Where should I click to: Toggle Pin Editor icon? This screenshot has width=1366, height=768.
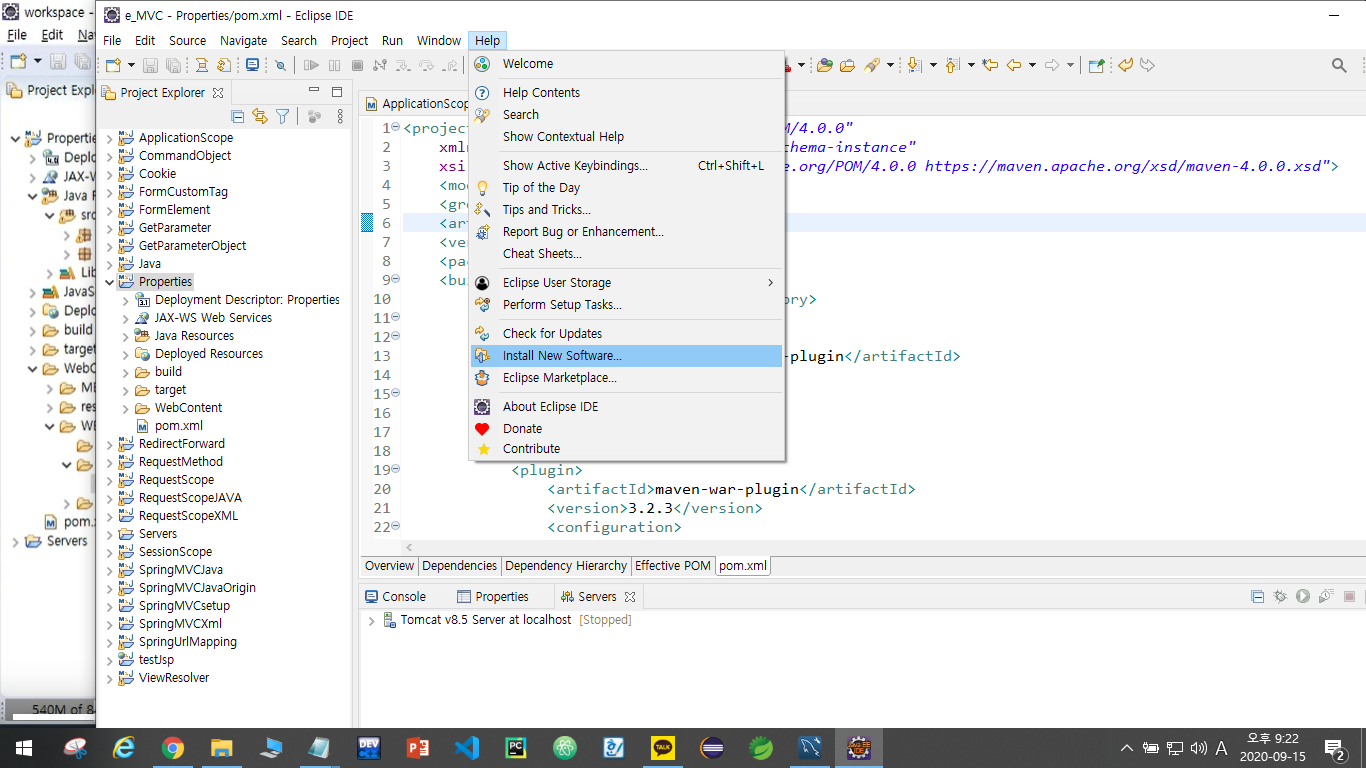point(1096,65)
